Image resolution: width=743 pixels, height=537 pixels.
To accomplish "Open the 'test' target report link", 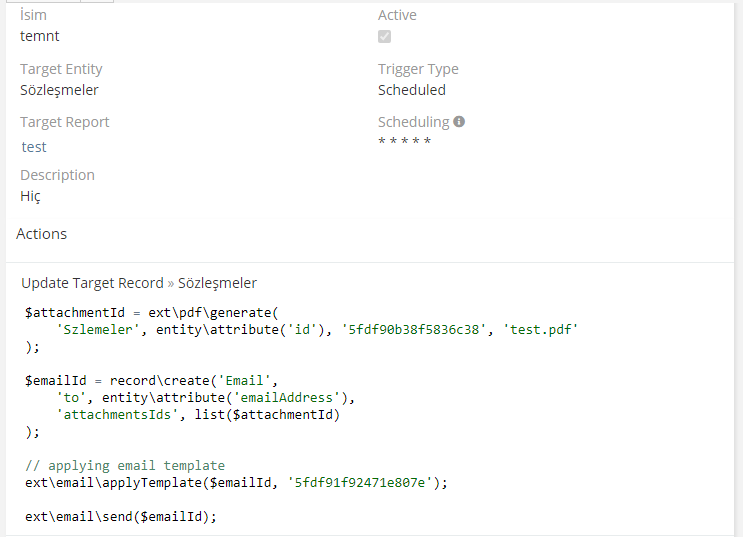I will pos(34,147).
